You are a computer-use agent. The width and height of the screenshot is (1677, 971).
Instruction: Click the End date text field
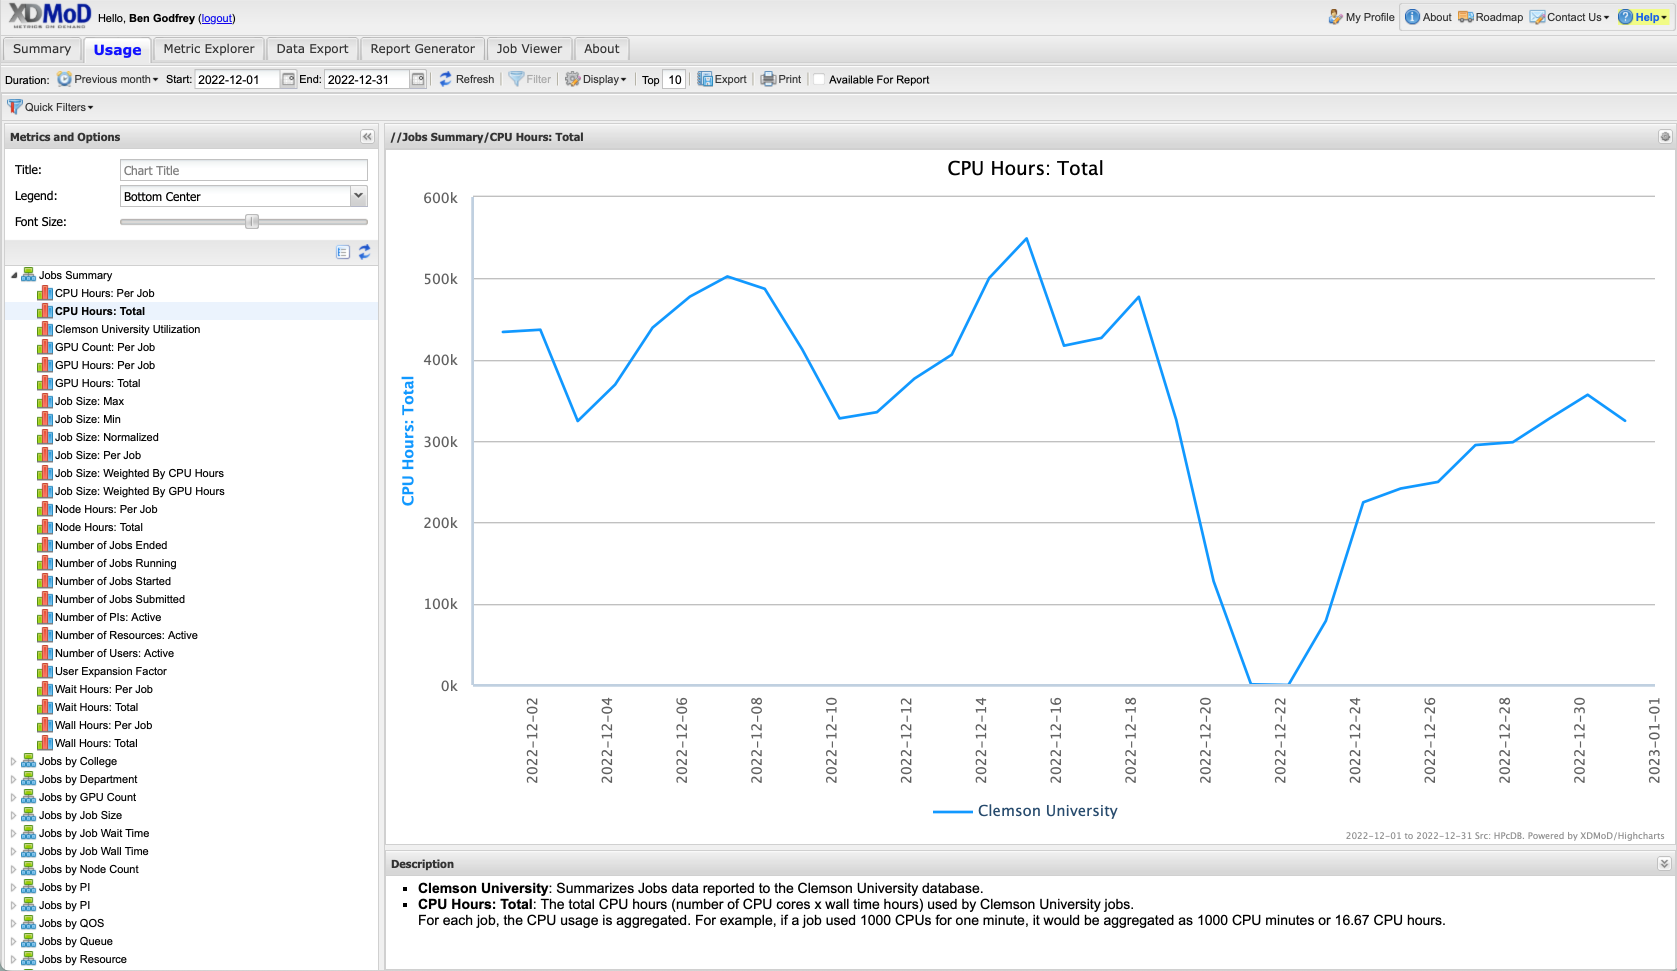[x=367, y=80]
